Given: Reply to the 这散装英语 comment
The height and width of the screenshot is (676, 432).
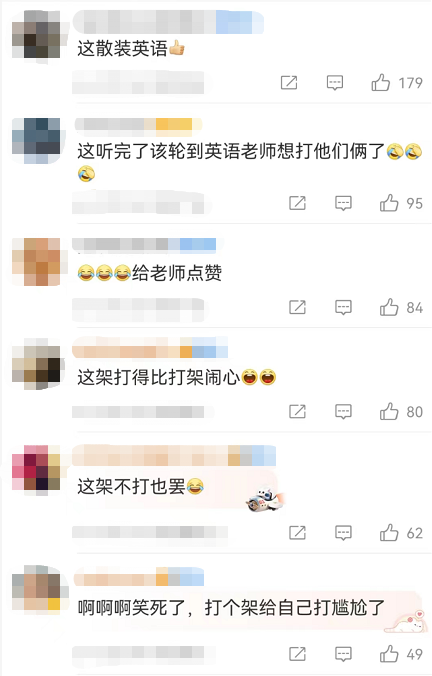Looking at the screenshot, I should (335, 82).
